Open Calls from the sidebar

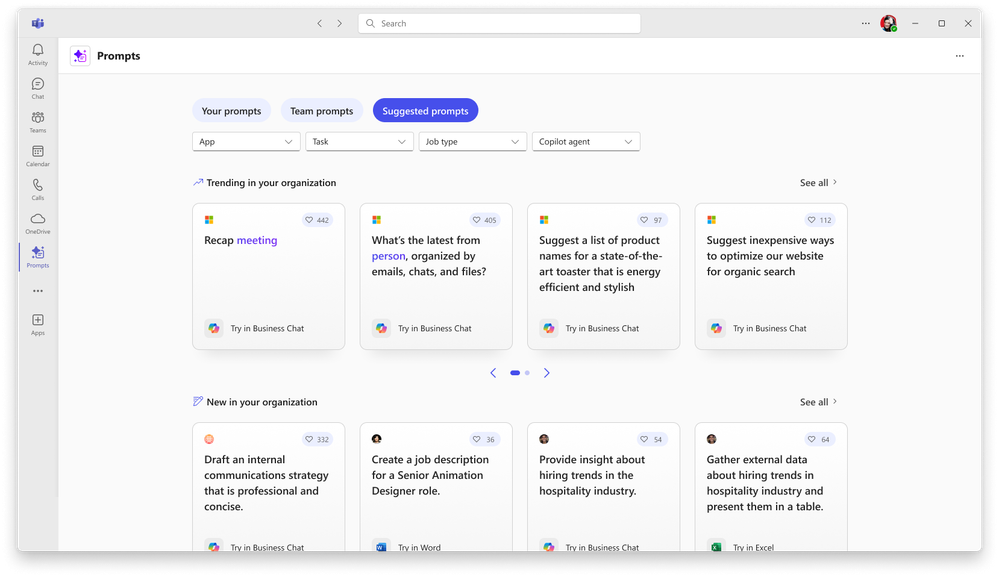[x=38, y=189]
